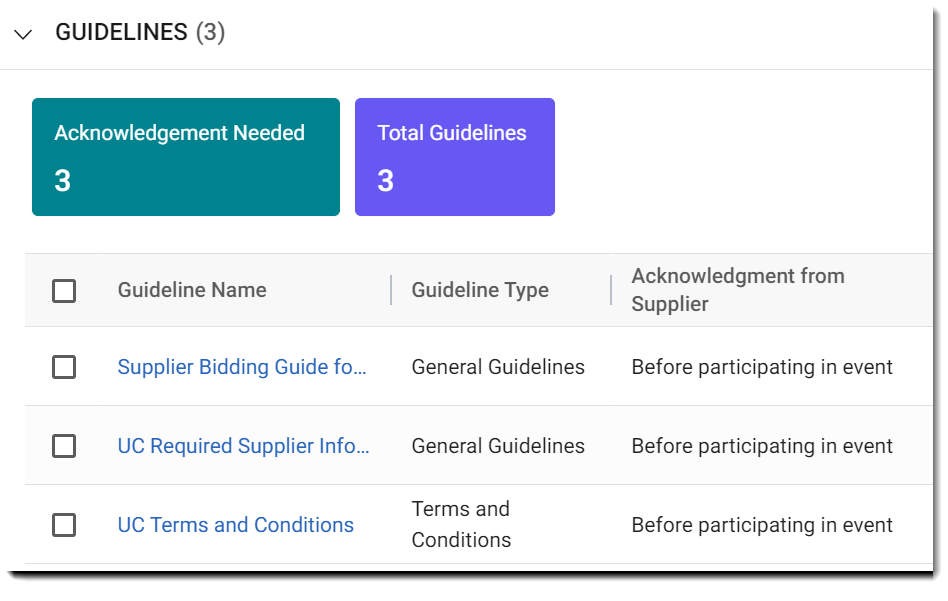Image resolution: width=948 pixels, height=601 pixels.
Task: Check the select-all checkbox in table header
Action: pyautogui.click(x=64, y=289)
